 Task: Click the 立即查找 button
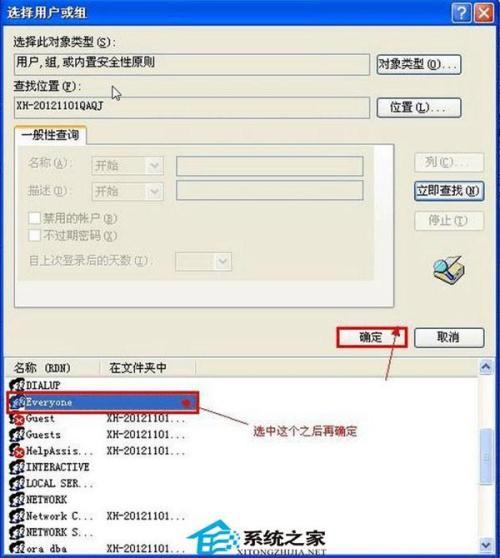(449, 191)
